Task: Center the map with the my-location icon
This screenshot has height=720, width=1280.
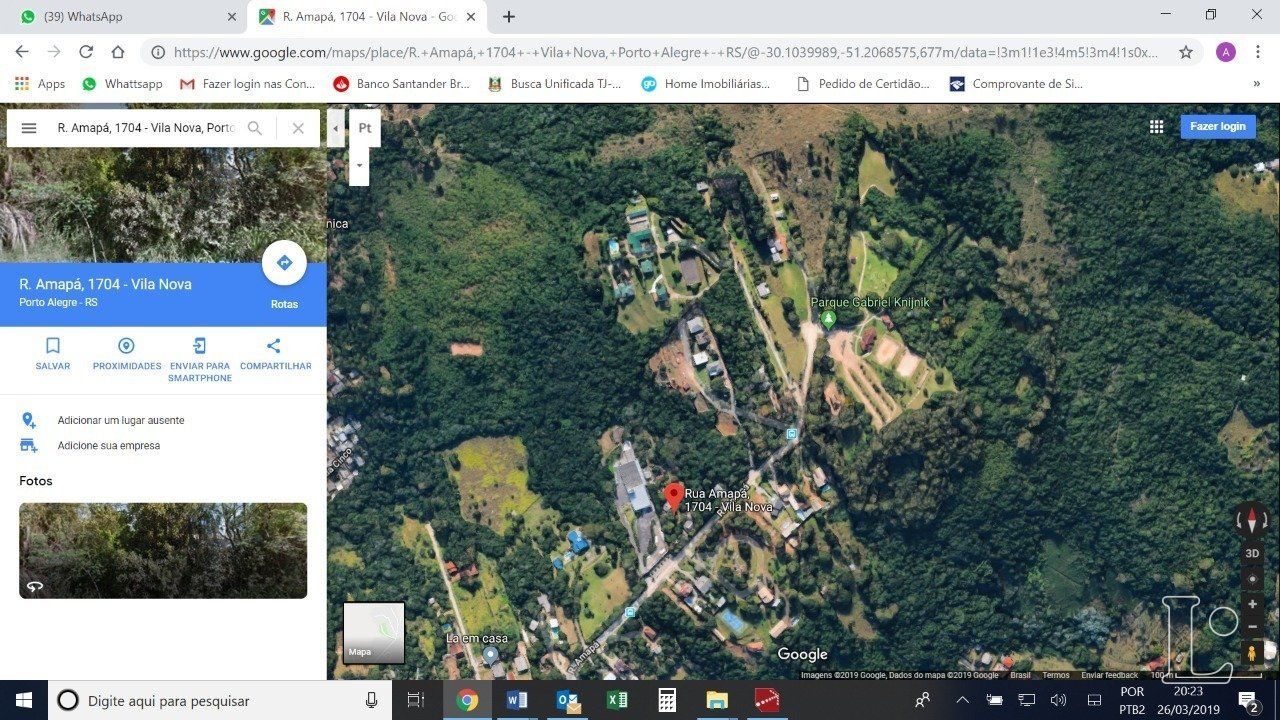Action: (1251, 578)
